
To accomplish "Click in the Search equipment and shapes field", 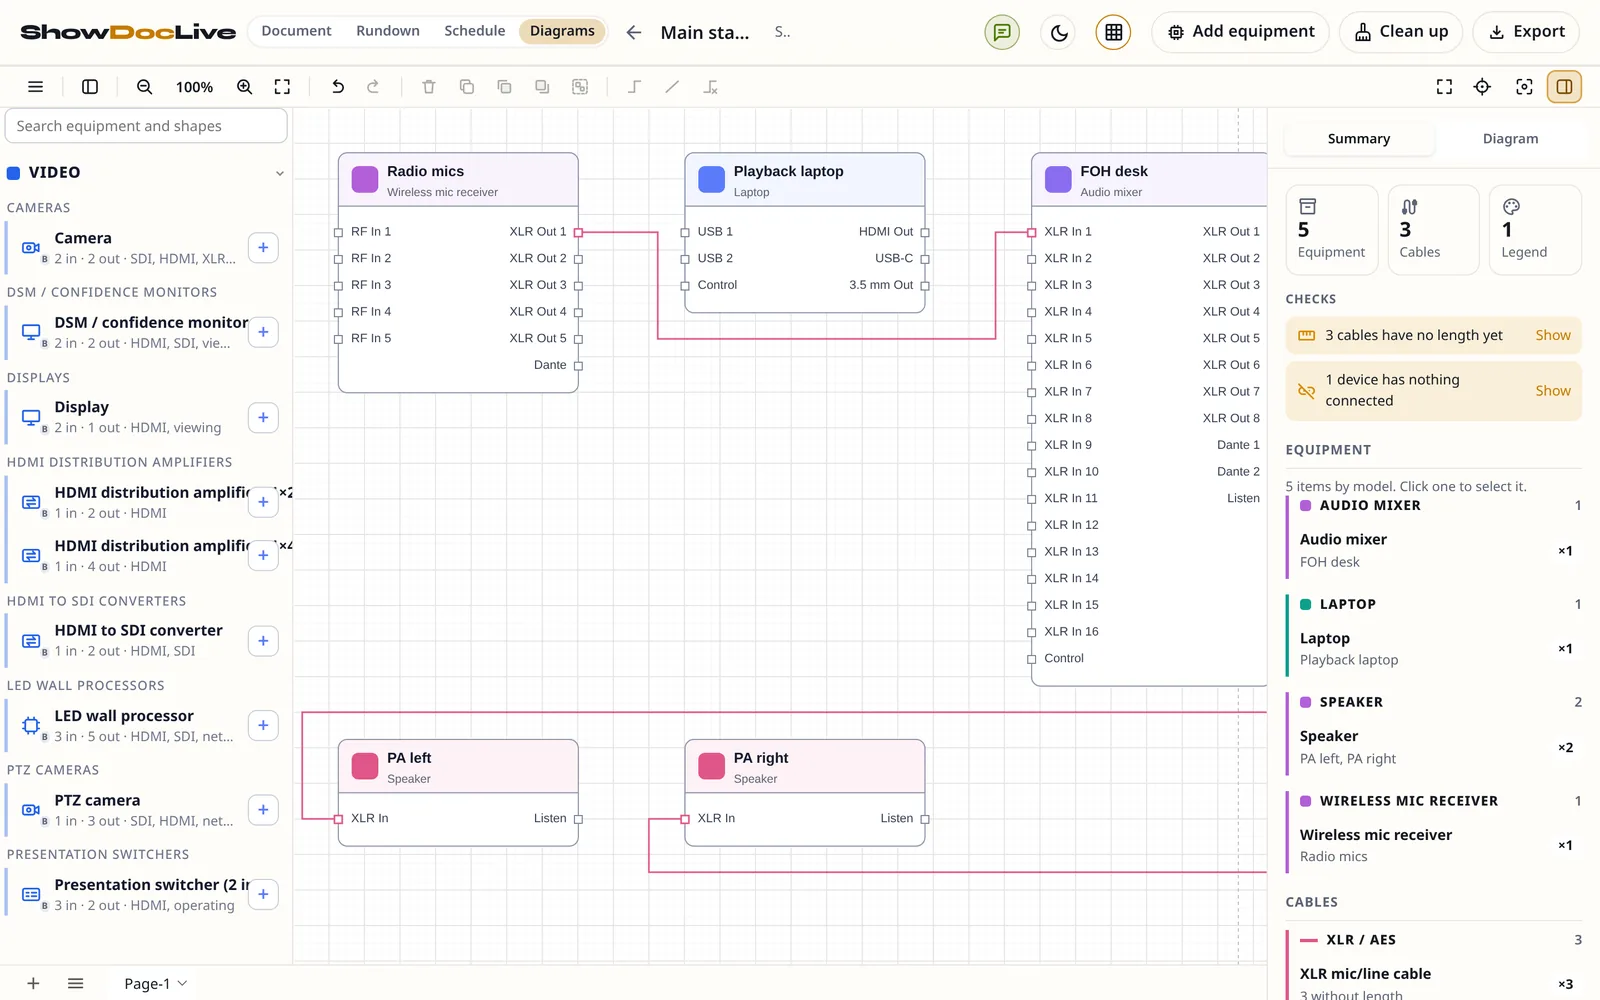I will 146,126.
